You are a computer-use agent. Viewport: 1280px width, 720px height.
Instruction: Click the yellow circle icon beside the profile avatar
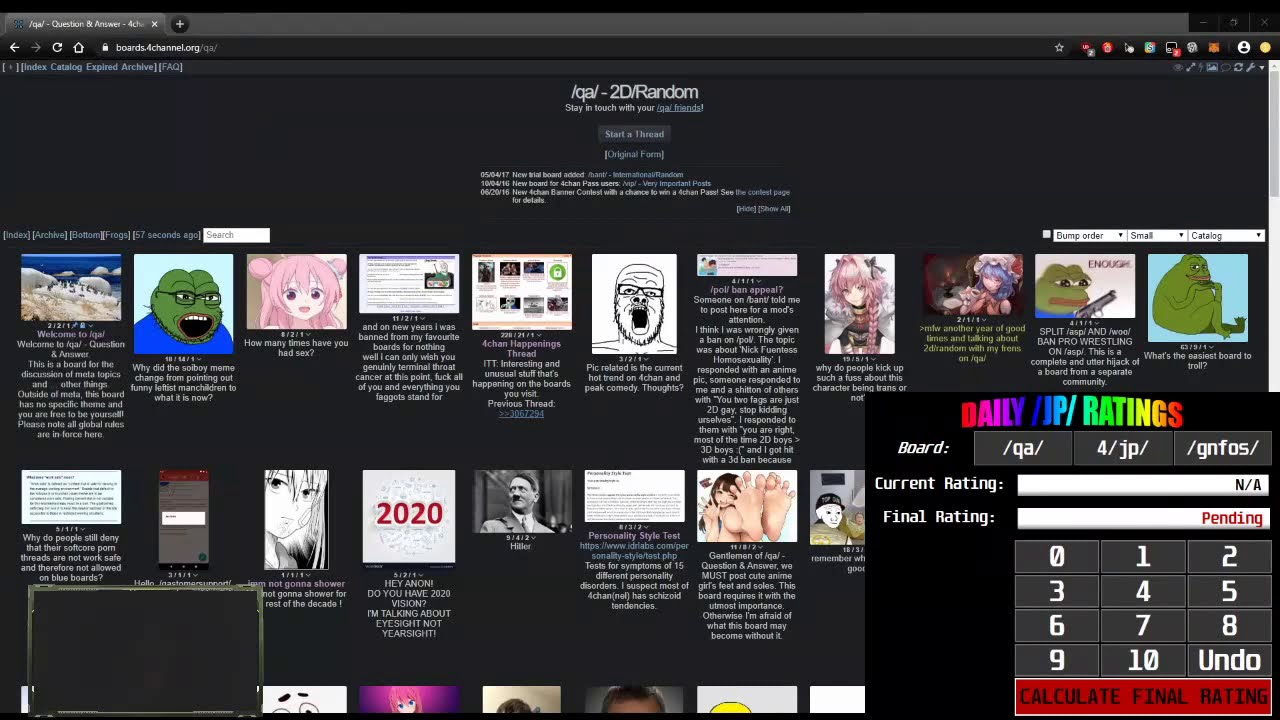[1265, 47]
